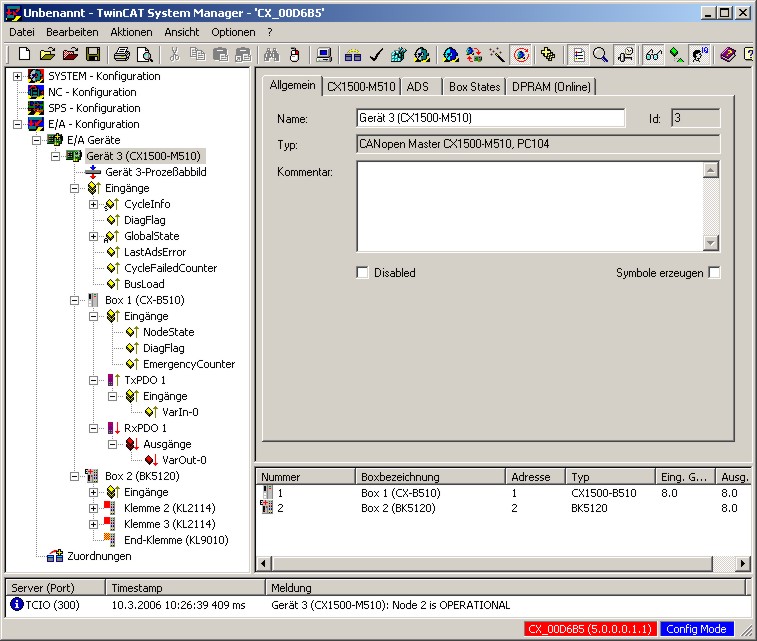
Task: Open the Datei menu
Action: click(x=22, y=32)
